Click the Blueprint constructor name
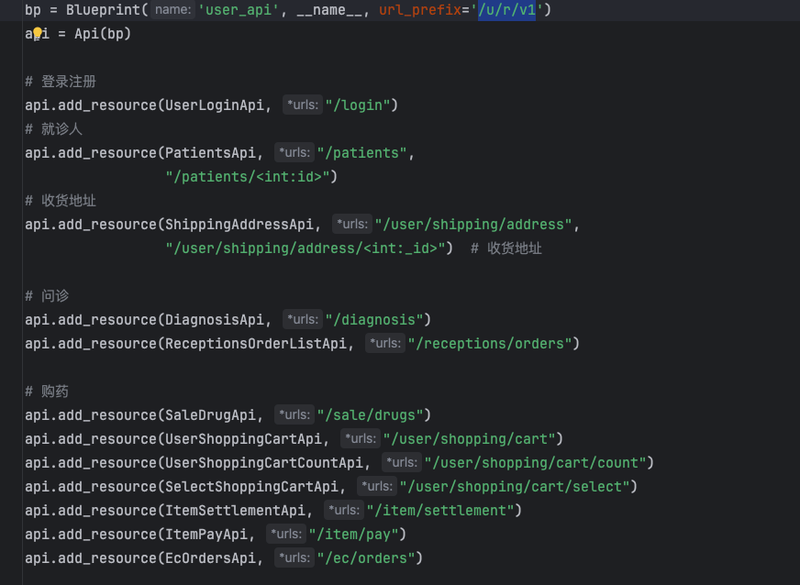This screenshot has width=800, height=585. (x=103, y=10)
